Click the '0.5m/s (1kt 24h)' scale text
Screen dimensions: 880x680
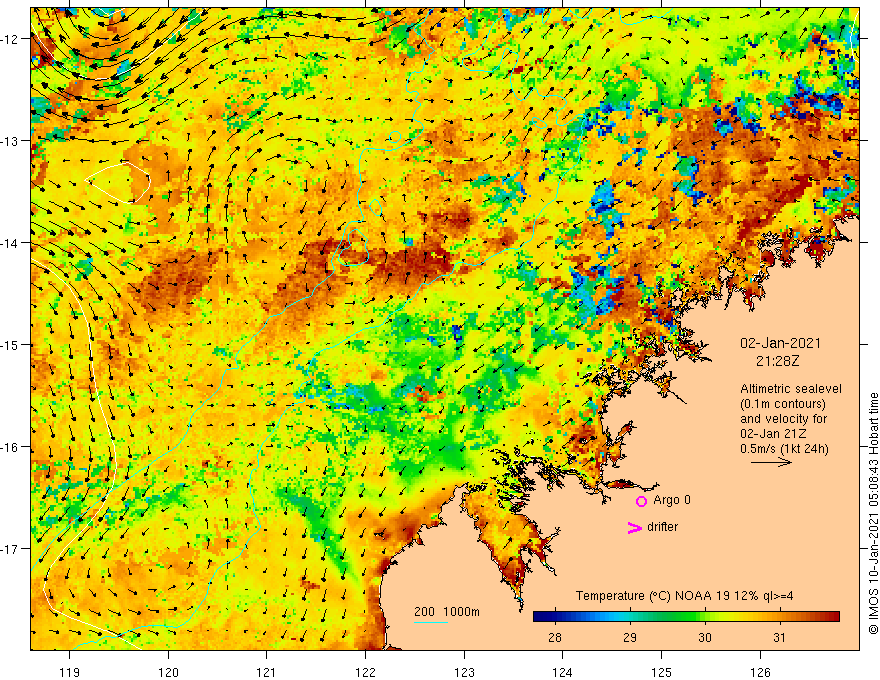[784, 449]
